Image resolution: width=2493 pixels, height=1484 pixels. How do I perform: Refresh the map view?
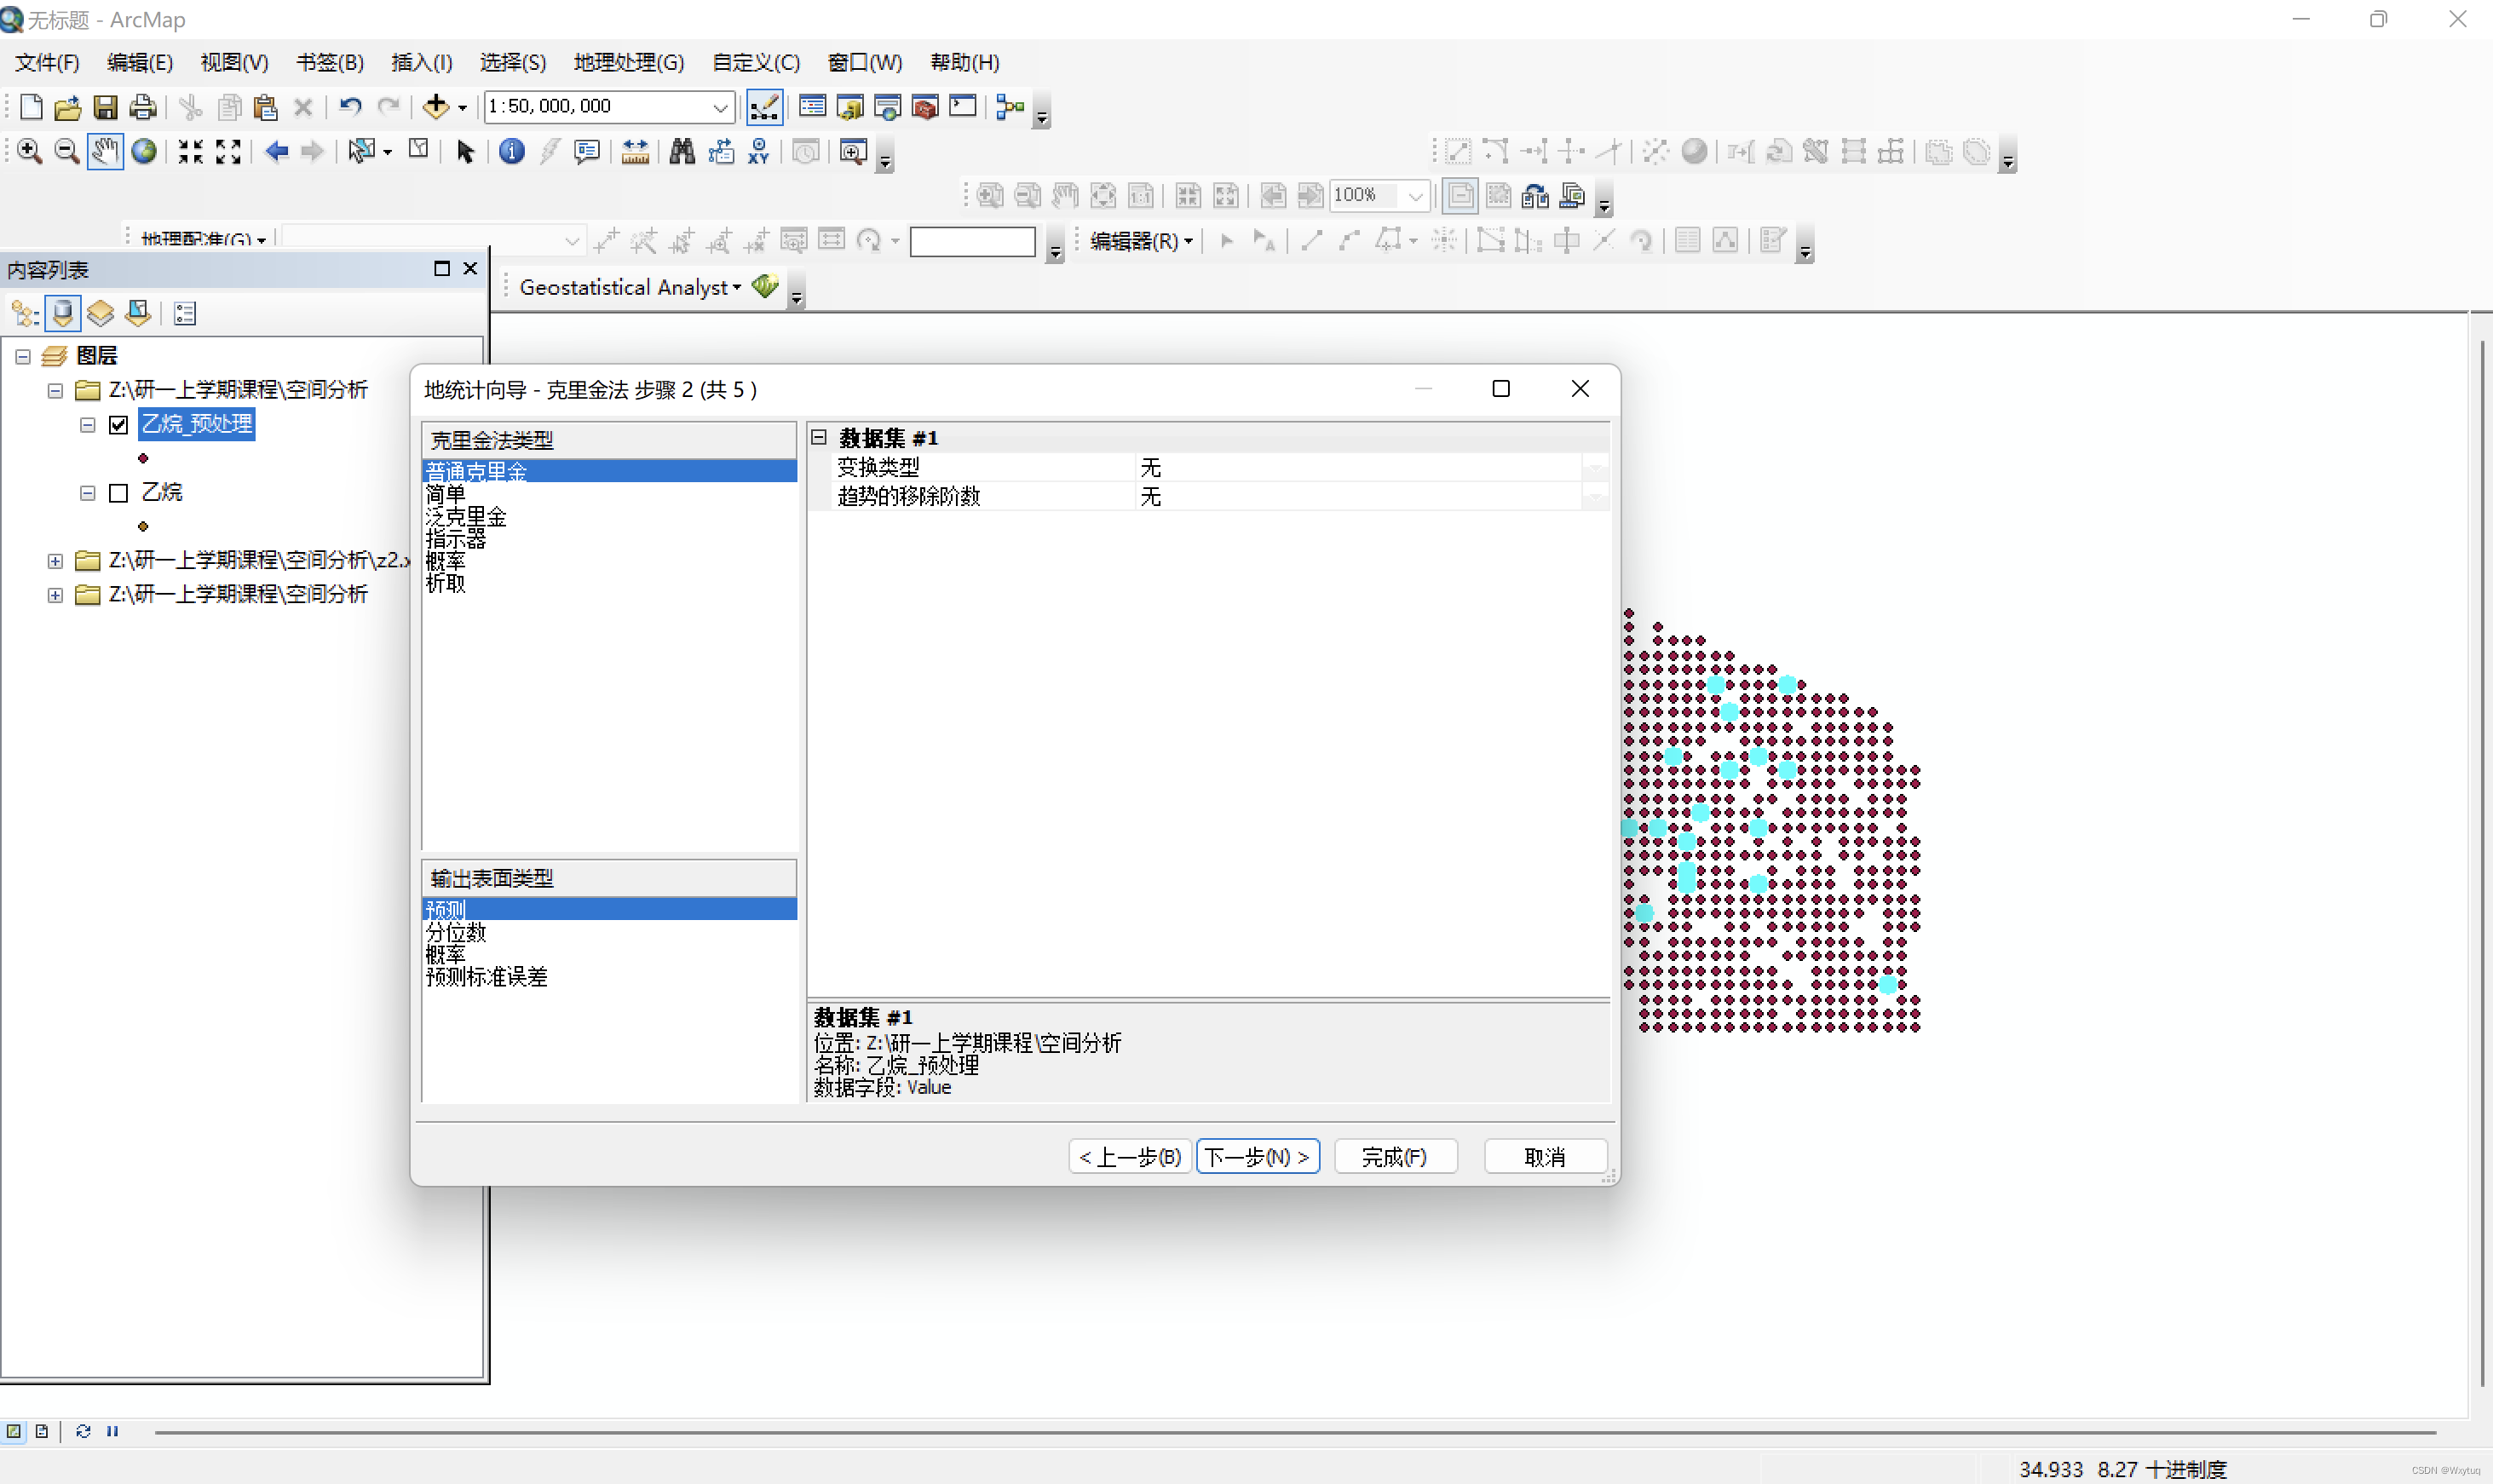[83, 1431]
